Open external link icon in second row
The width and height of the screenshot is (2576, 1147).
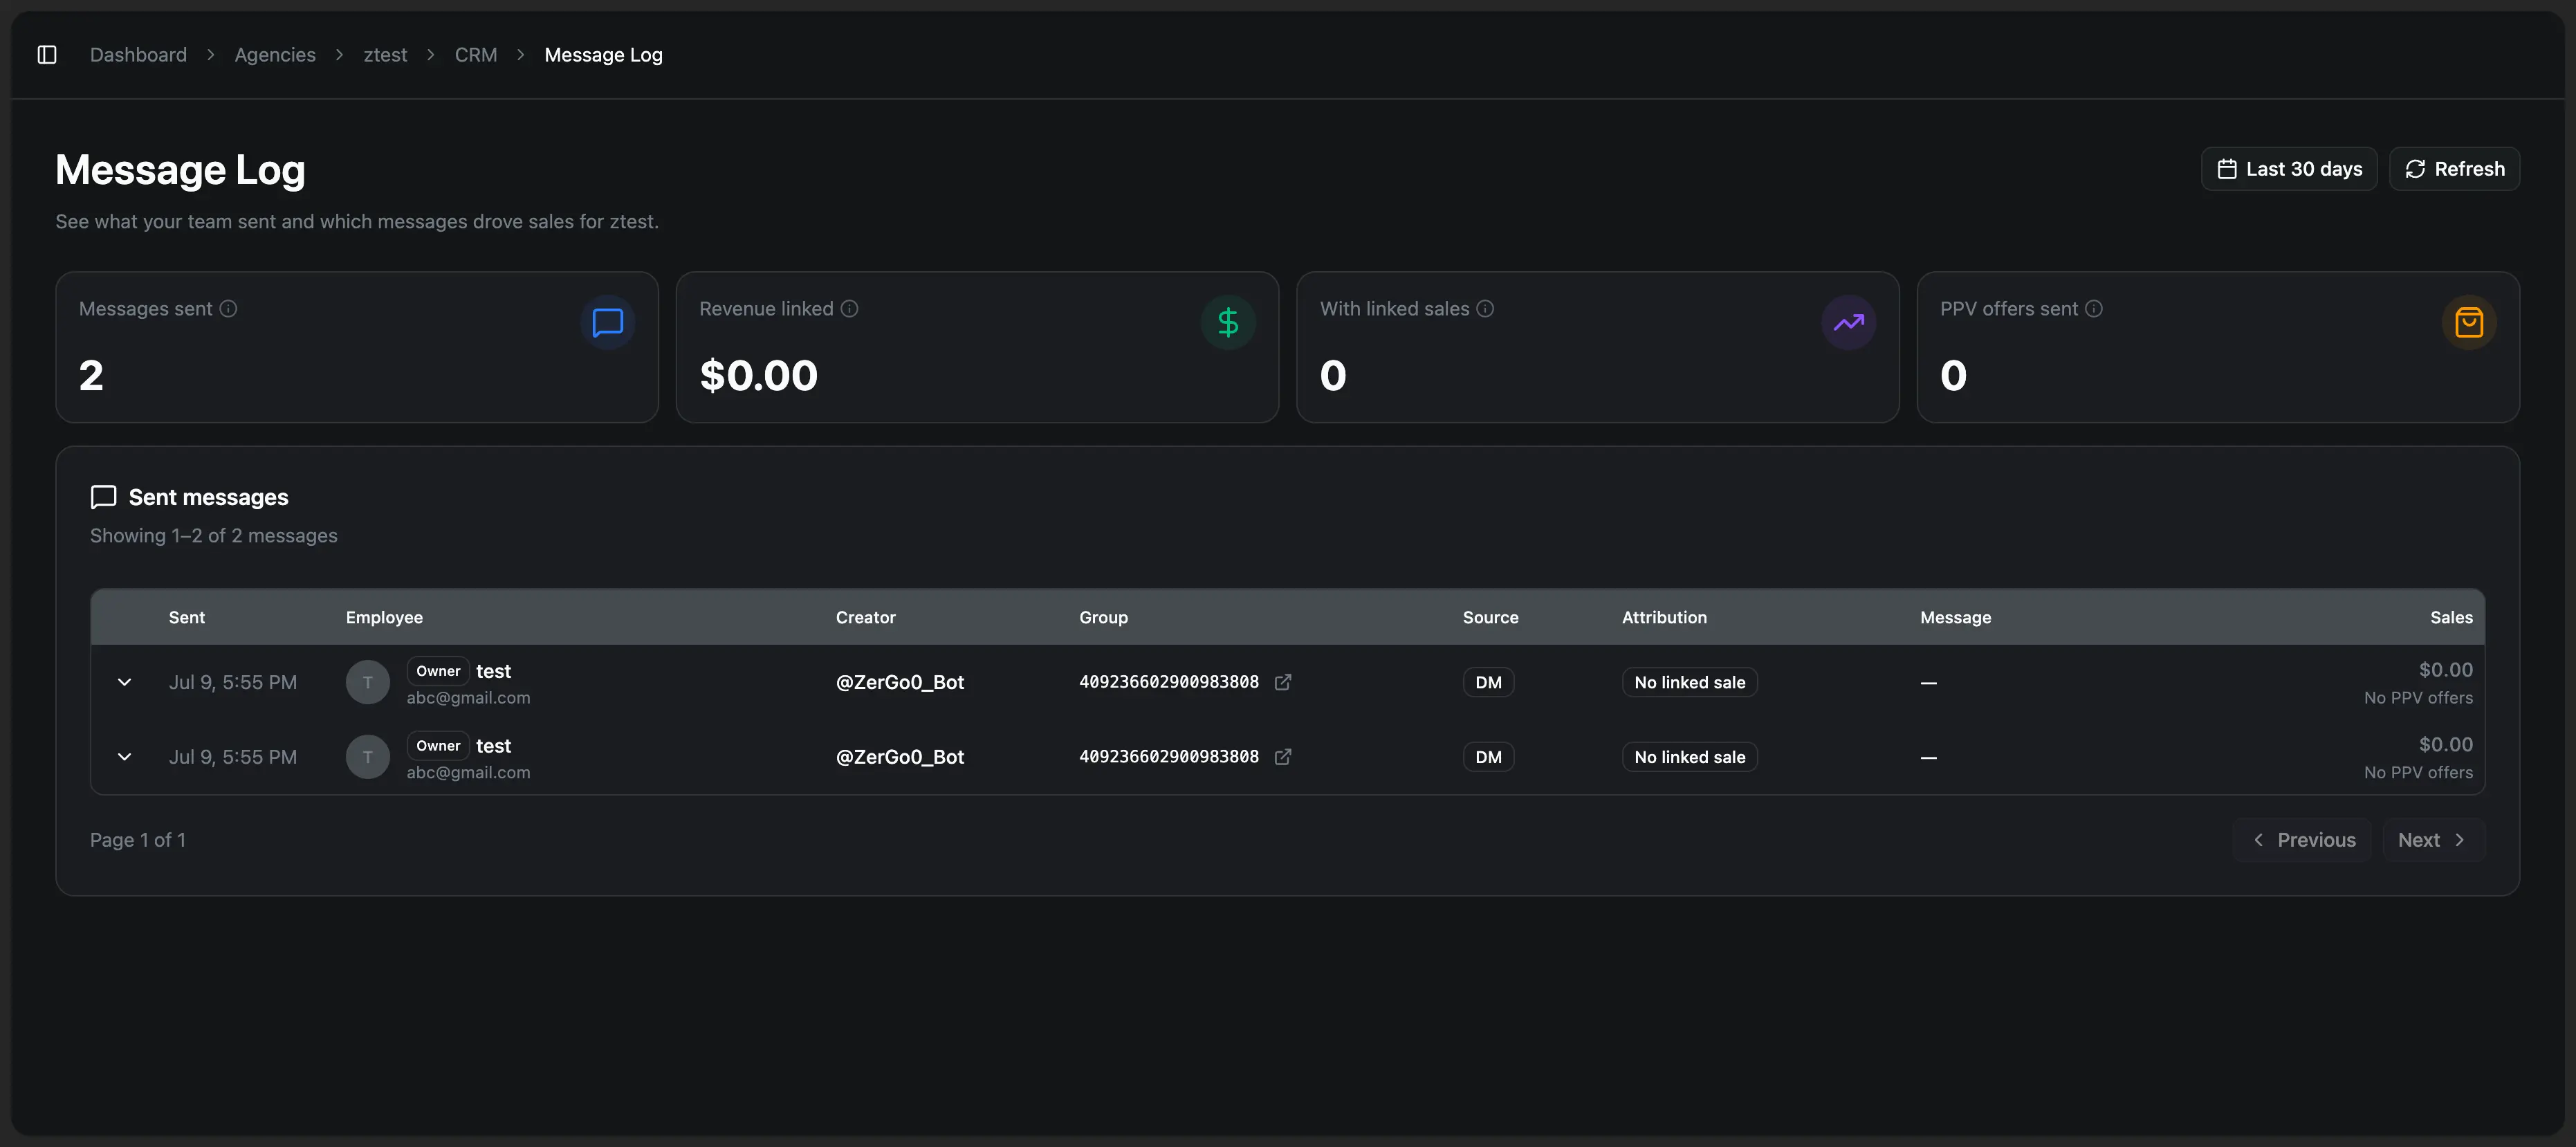click(1283, 757)
